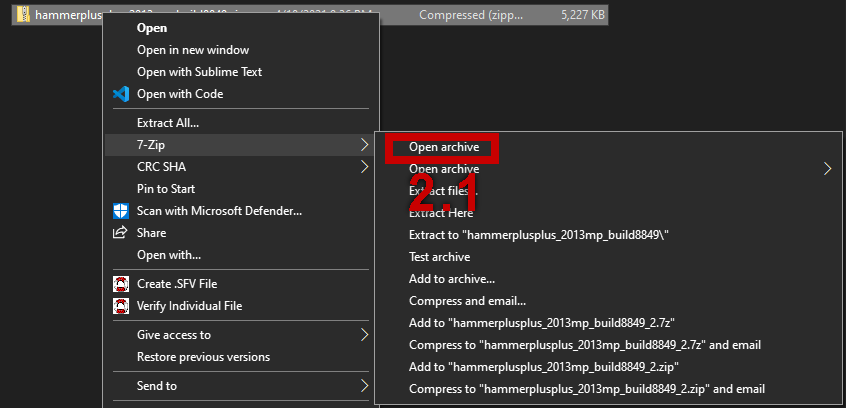Click the first Open archive in 7-Zip submenu
Viewport: 846px width, 408px height.
click(x=444, y=147)
